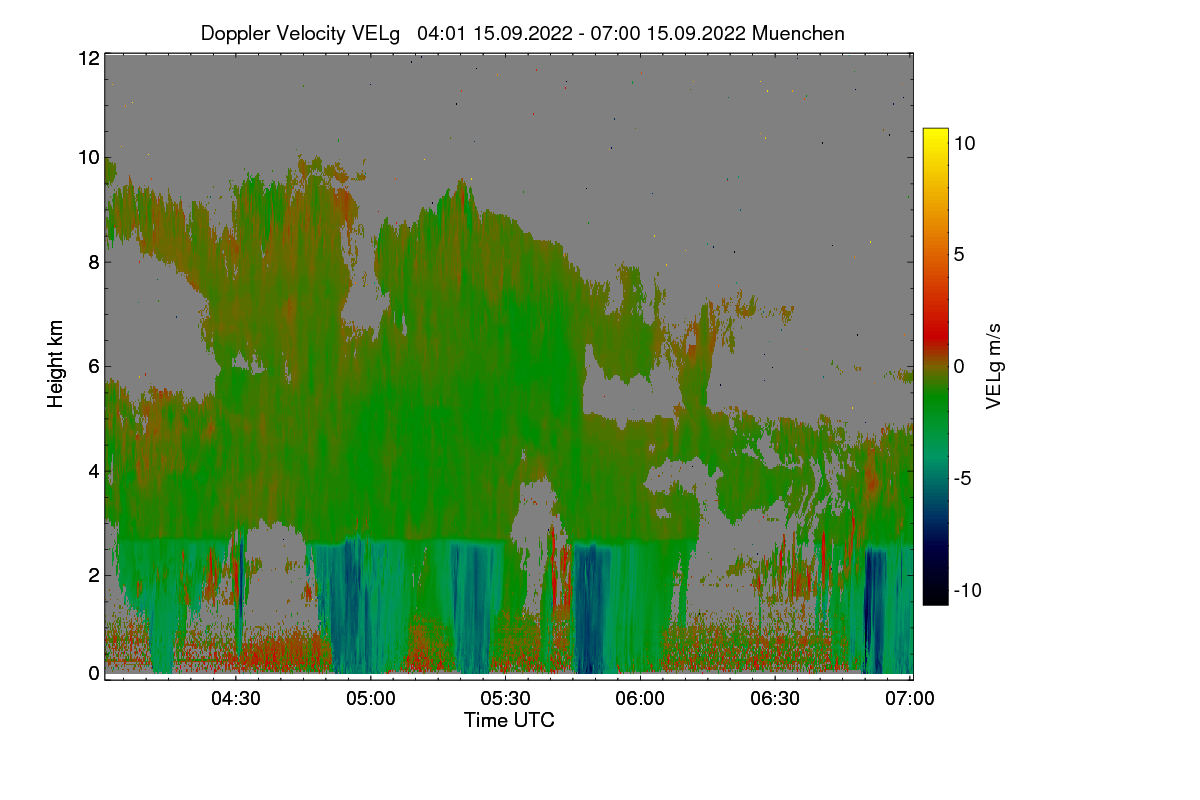Click the 05:00 time tick label
Viewport: 1200px width, 800px height.
(371, 699)
